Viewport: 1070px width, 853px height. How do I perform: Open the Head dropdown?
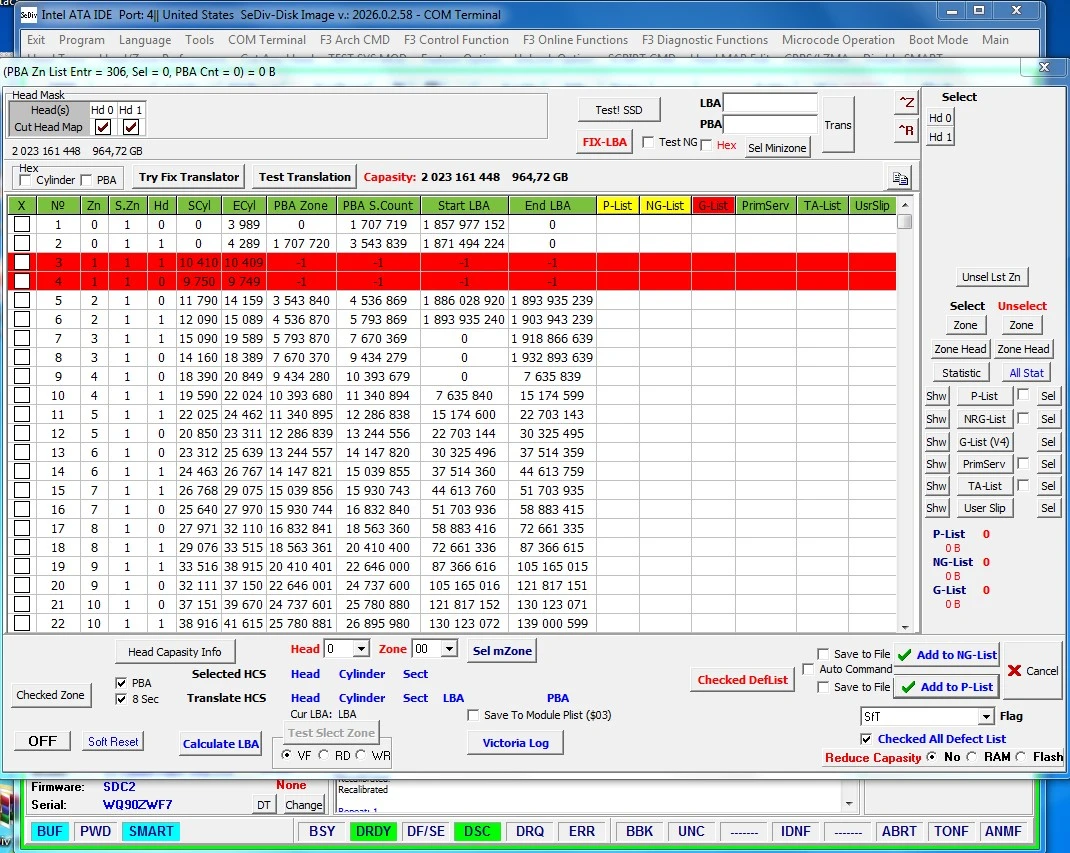coord(361,649)
